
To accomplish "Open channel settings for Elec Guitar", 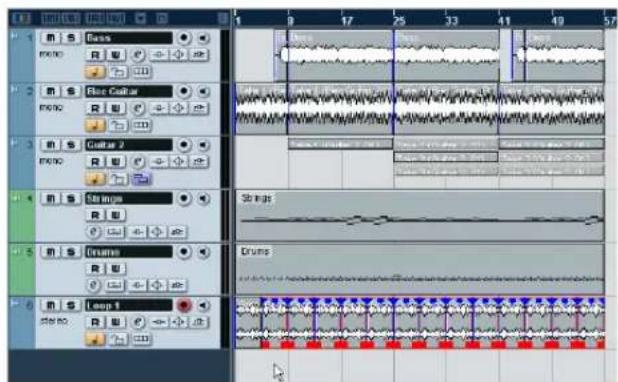I will [138, 108].
